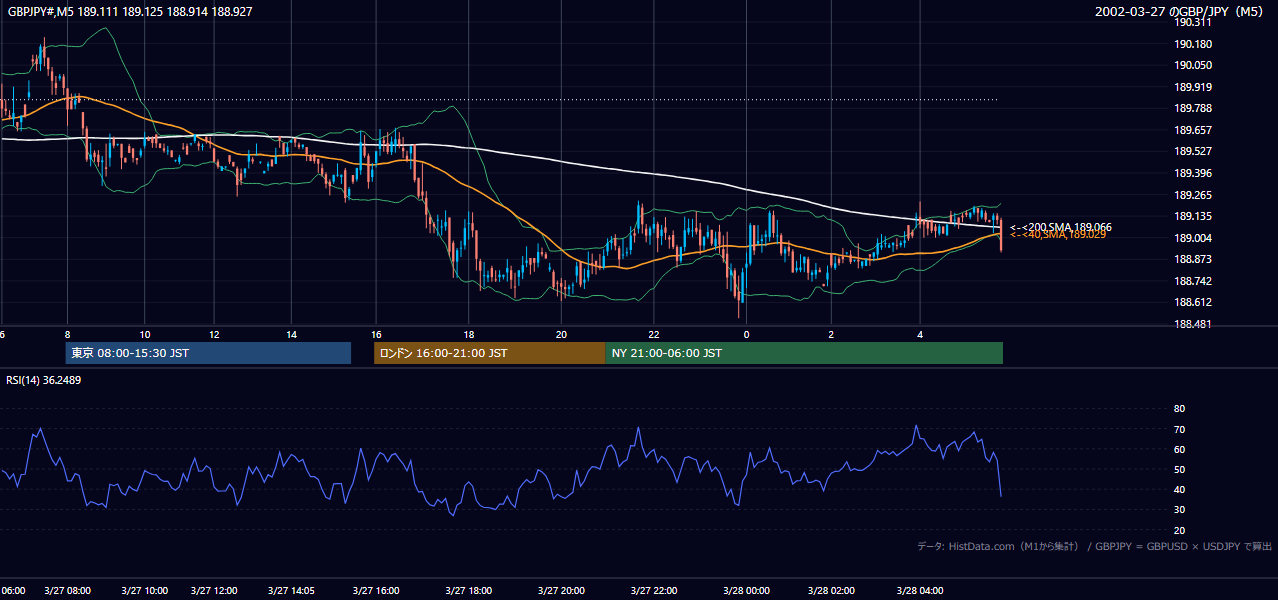Select the ロンドン 16:00-21:00 JST session bar

pyautogui.click(x=489, y=353)
